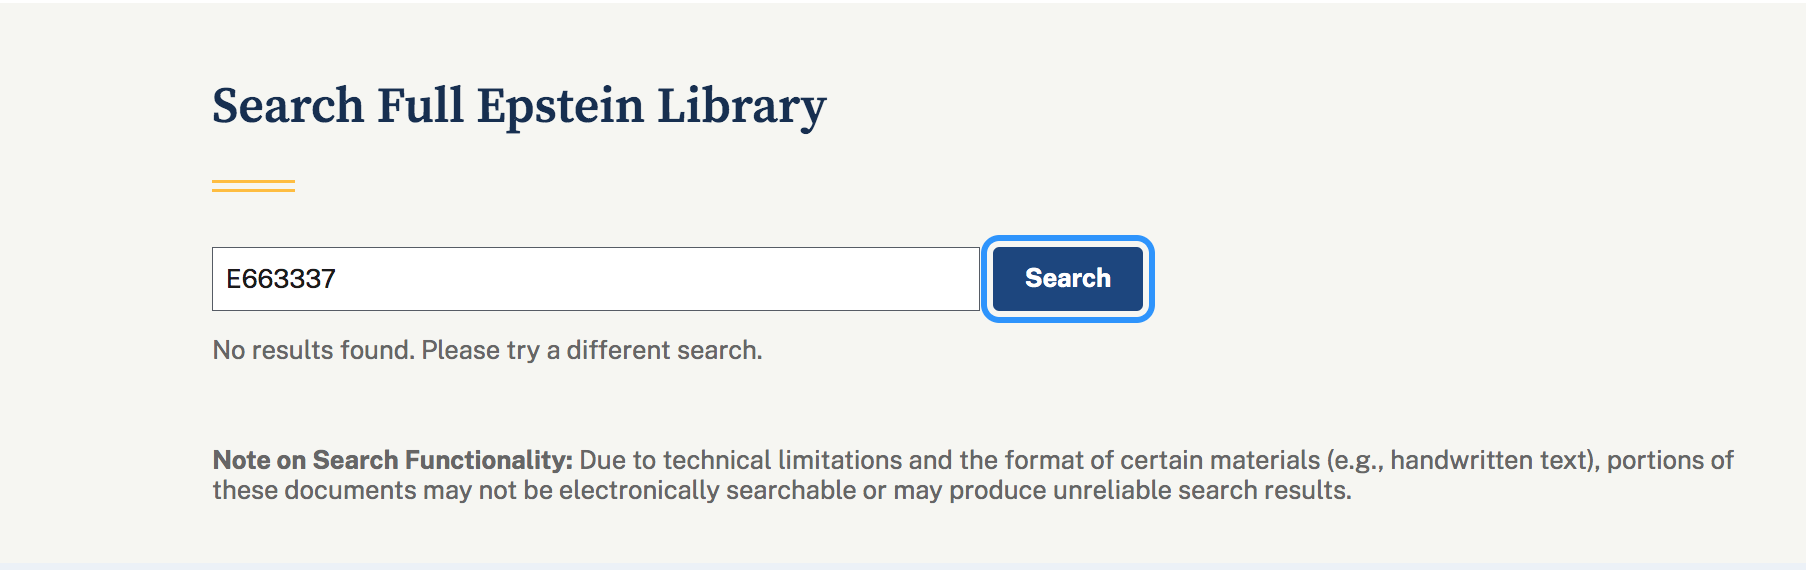This screenshot has width=1806, height=570.
Task: Click the blue Search button
Action: pos(1067,279)
